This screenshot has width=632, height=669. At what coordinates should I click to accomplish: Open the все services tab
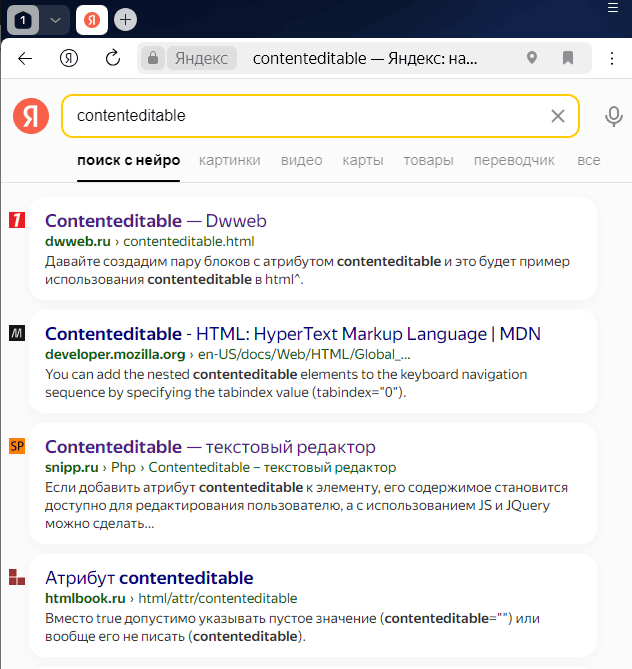[x=588, y=160]
